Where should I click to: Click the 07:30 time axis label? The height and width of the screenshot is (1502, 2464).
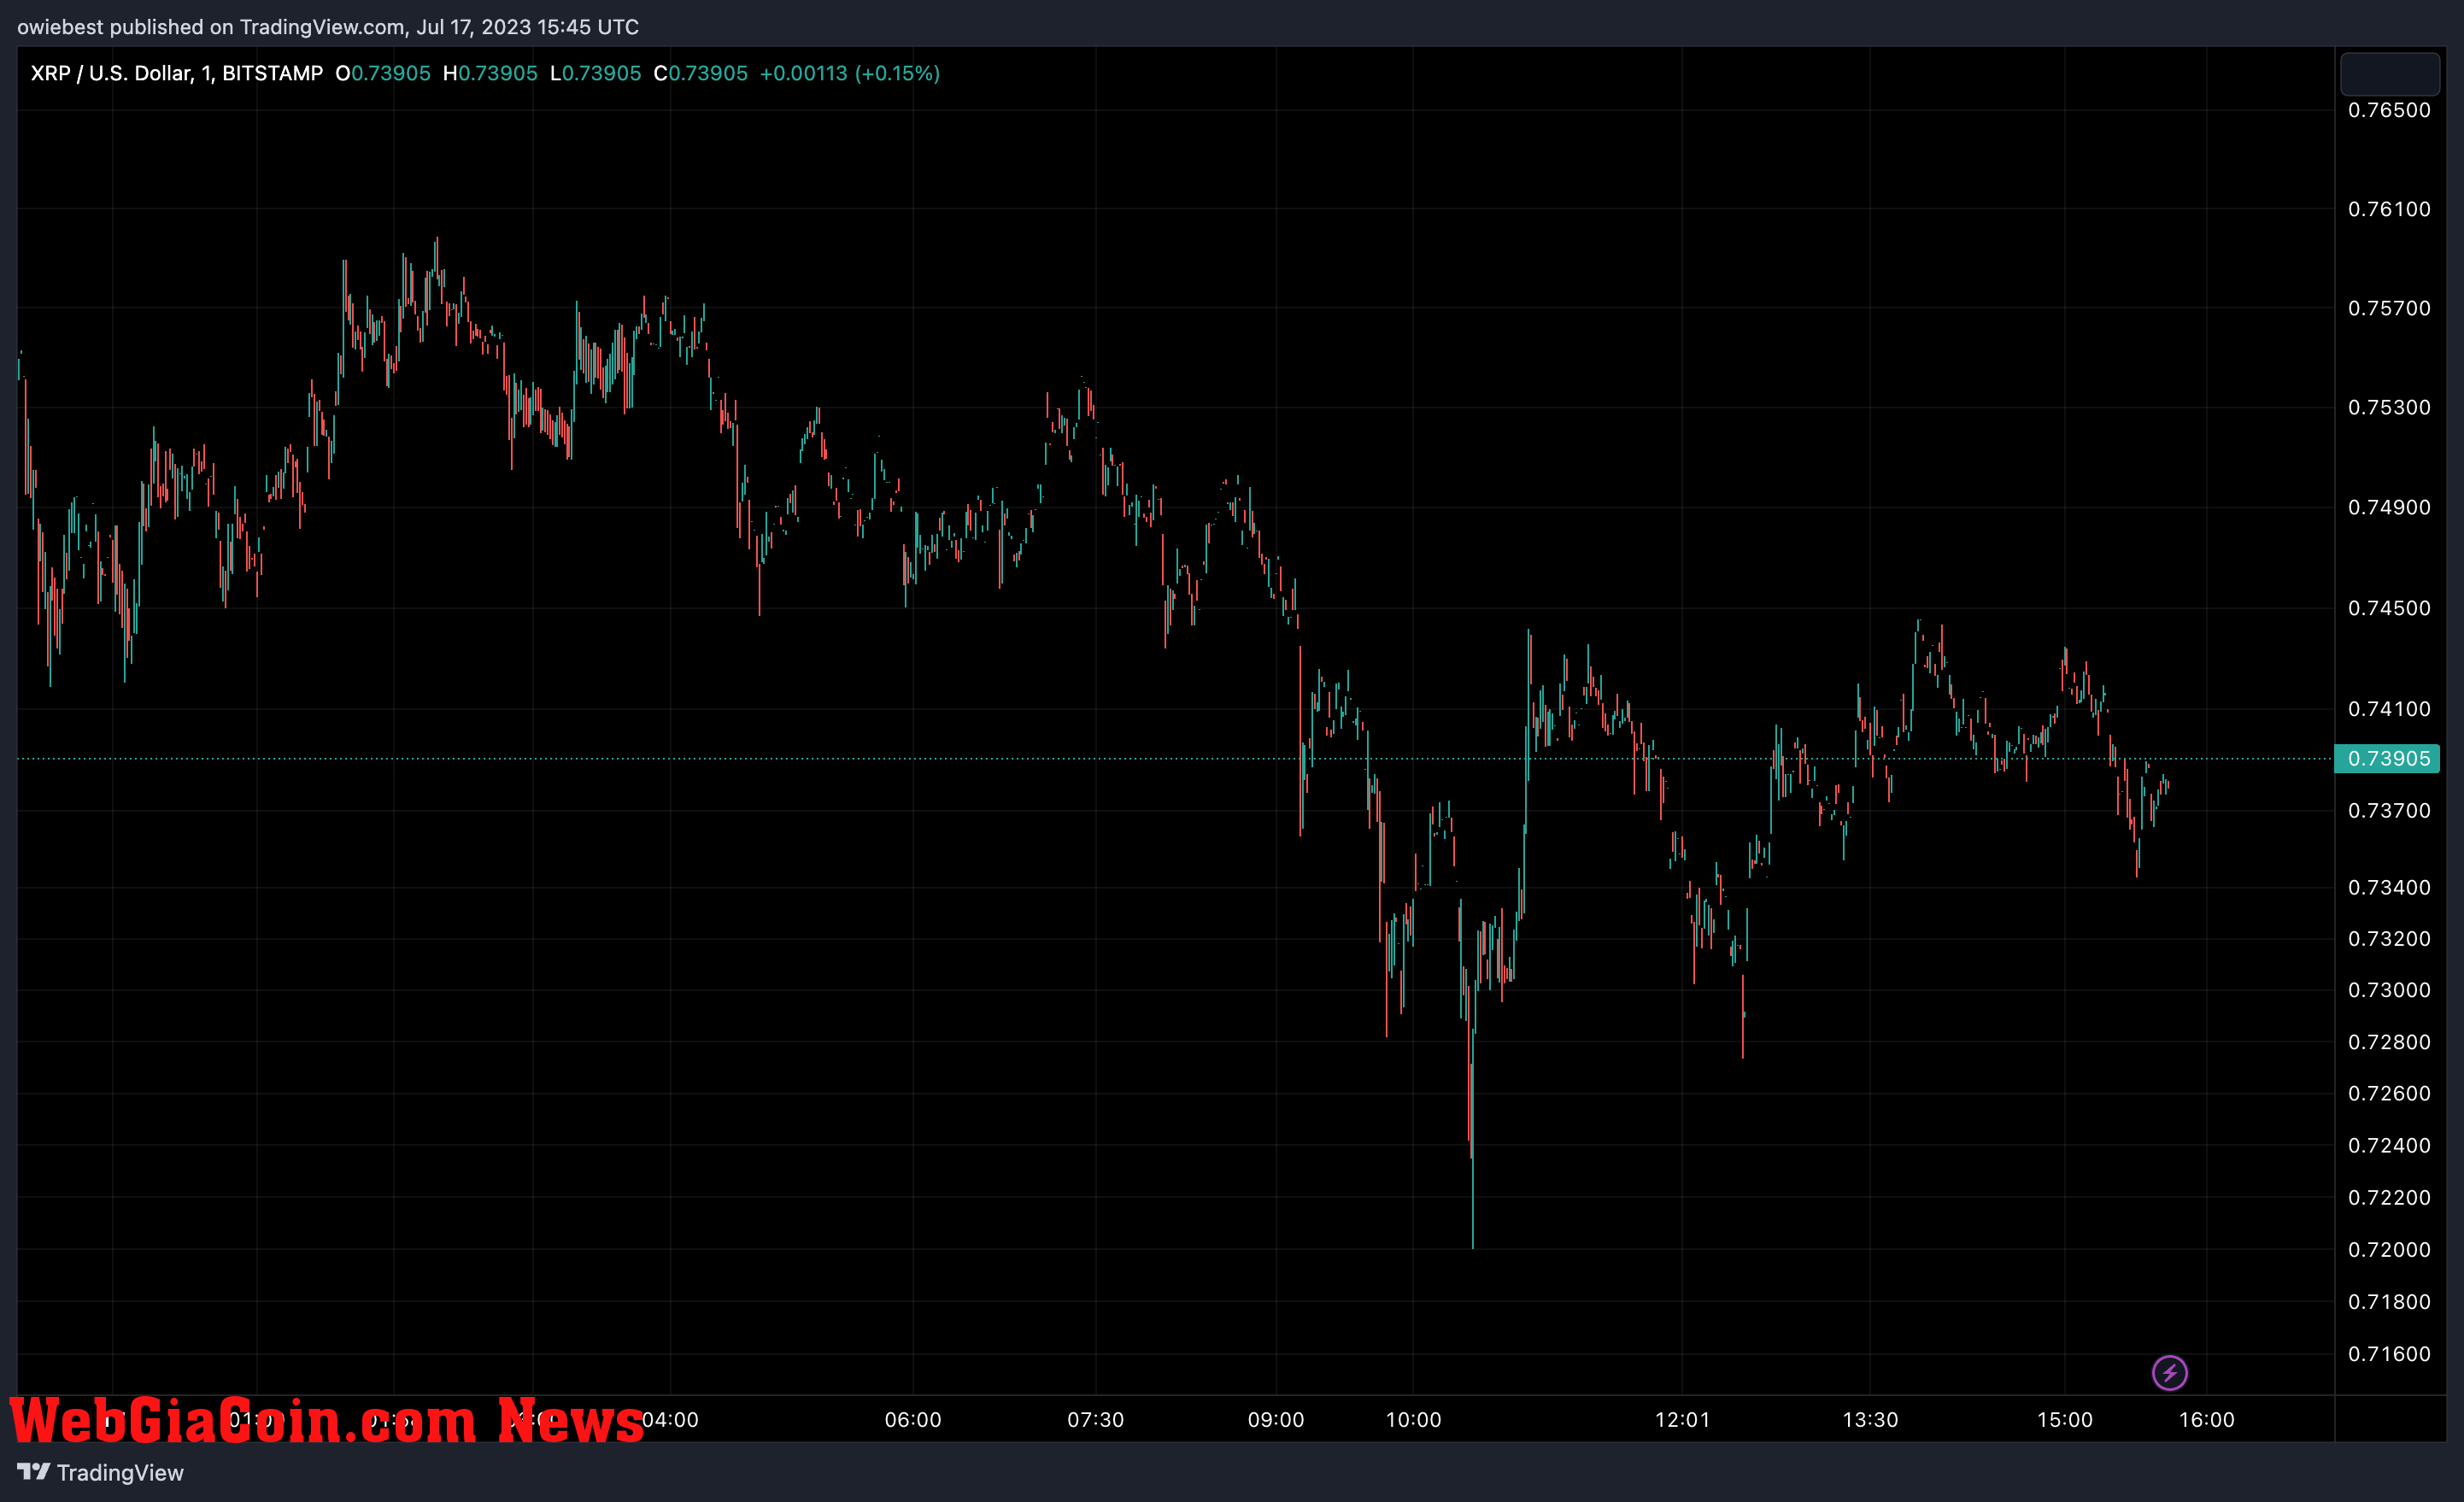[x=1096, y=1419]
